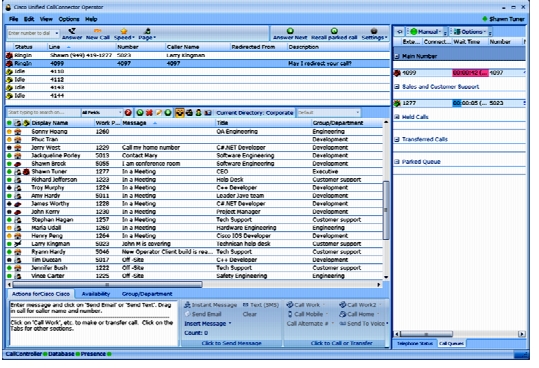Click the Clear message button

(250, 314)
